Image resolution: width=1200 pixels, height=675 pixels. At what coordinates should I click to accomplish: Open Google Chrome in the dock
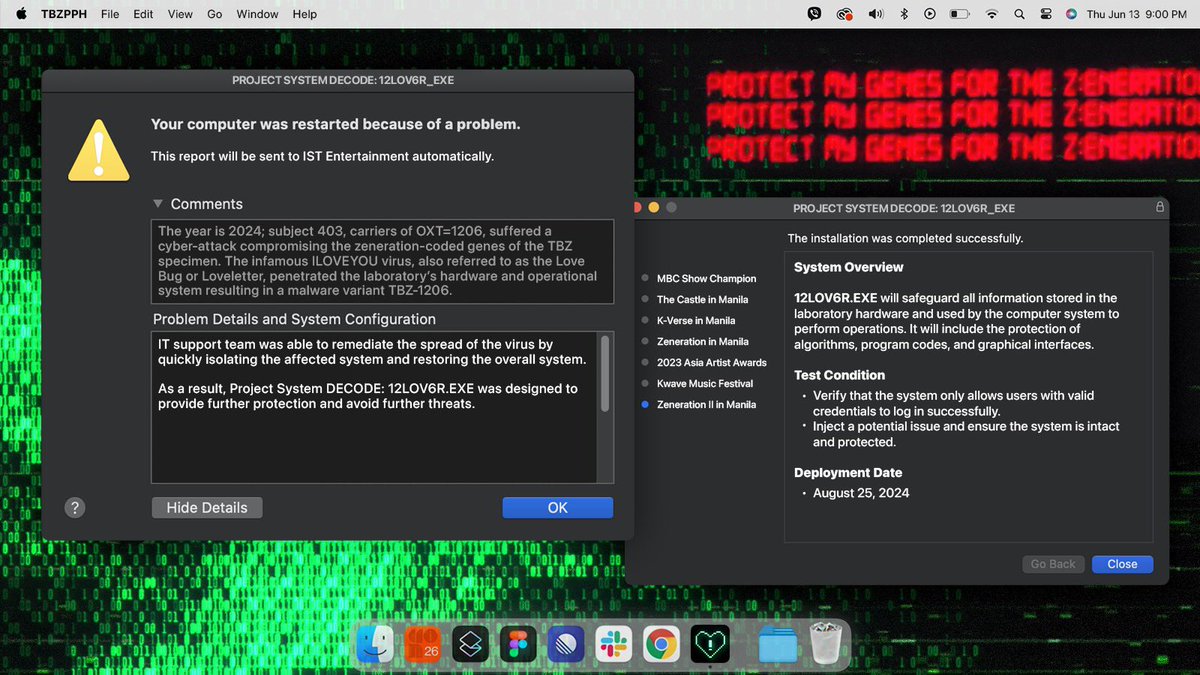pos(661,644)
